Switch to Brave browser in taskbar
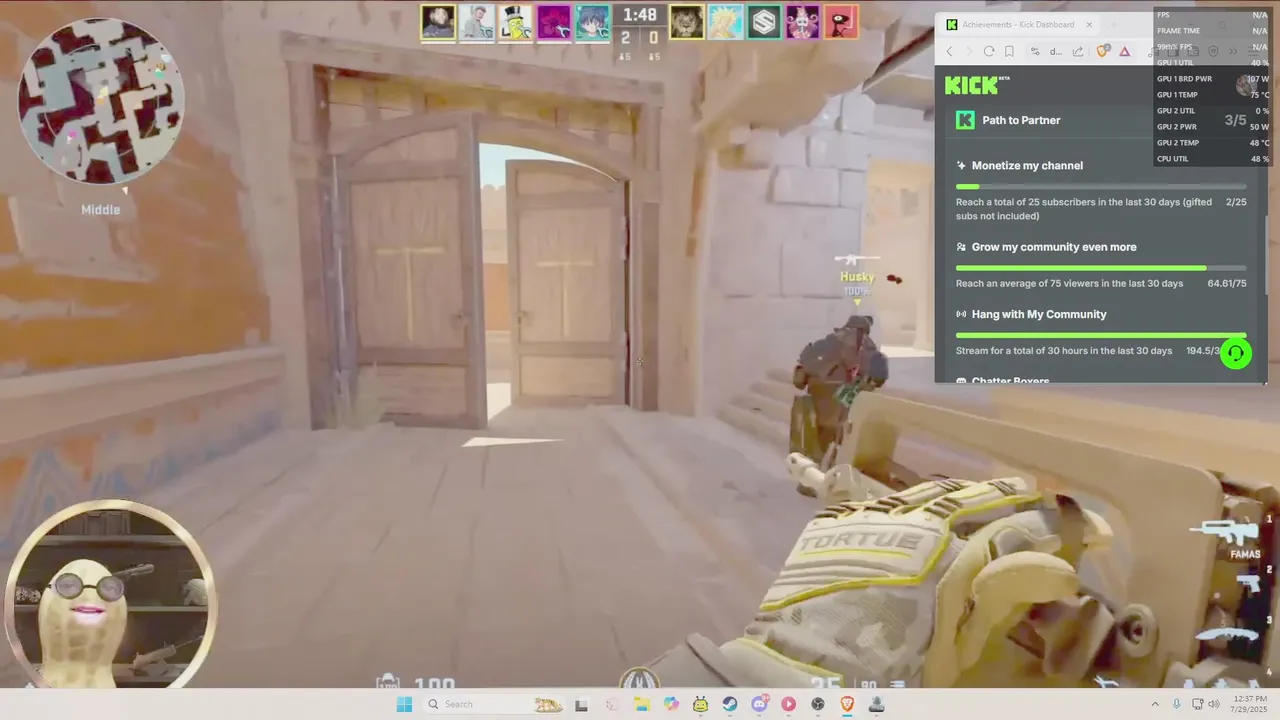The width and height of the screenshot is (1280, 720). click(x=847, y=704)
